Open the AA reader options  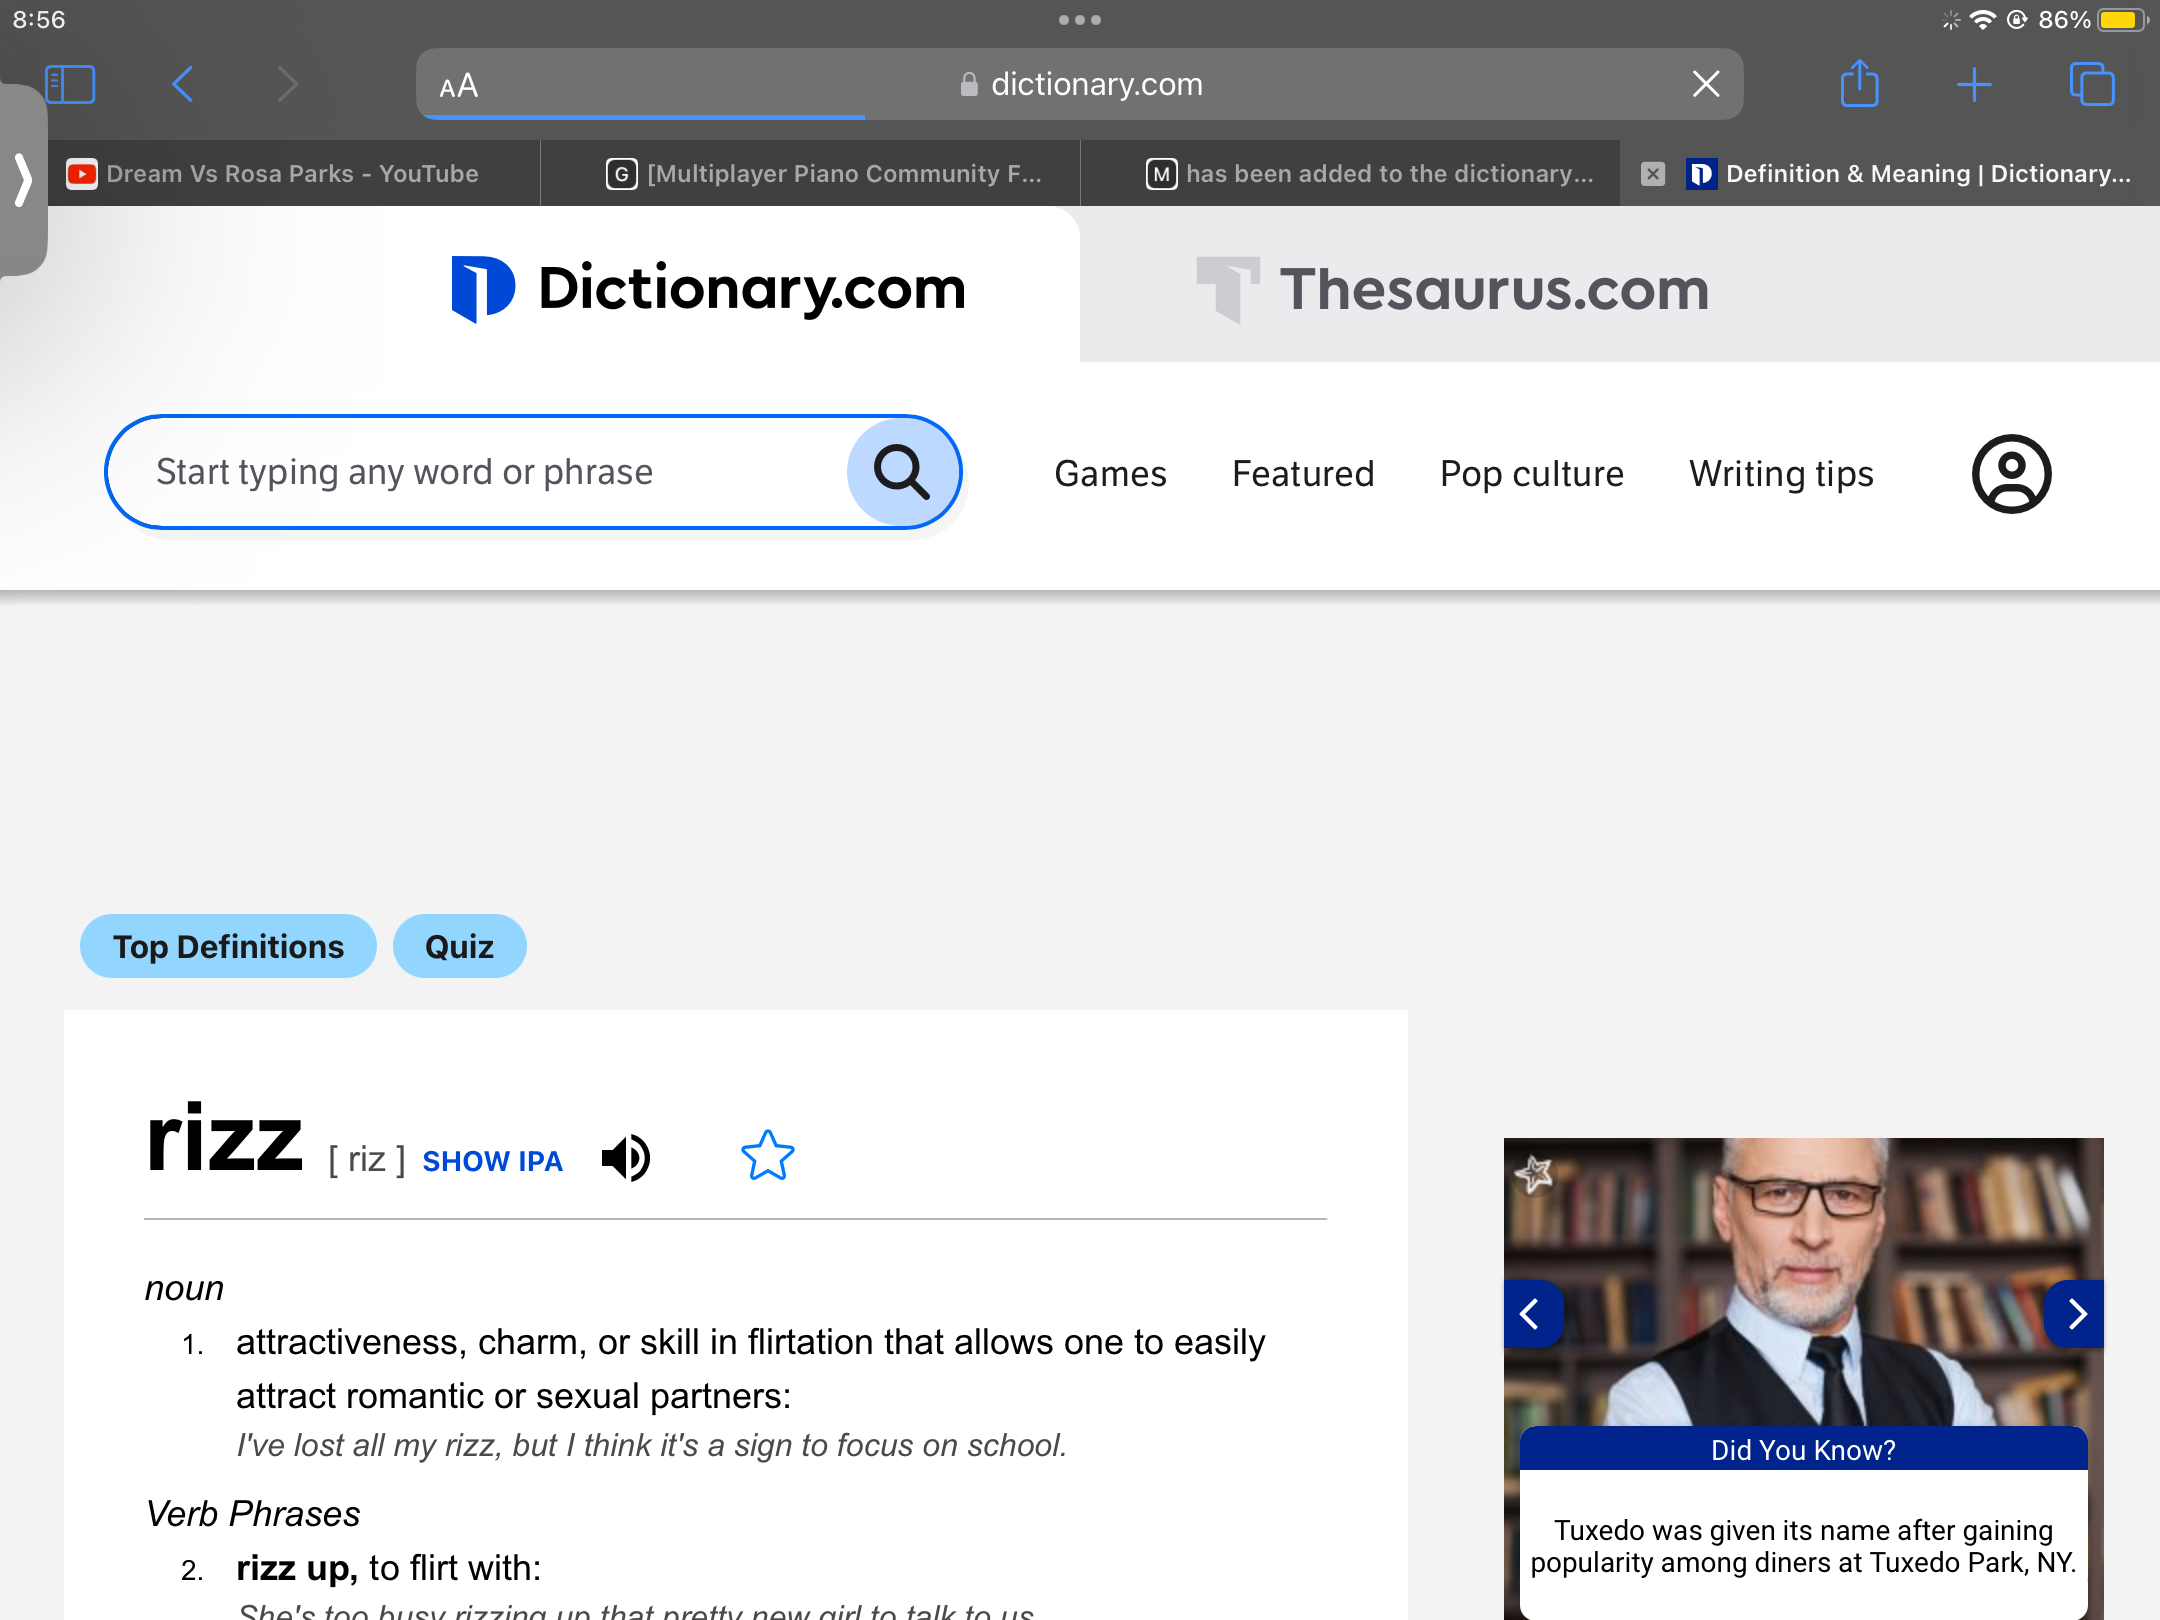coord(459,86)
